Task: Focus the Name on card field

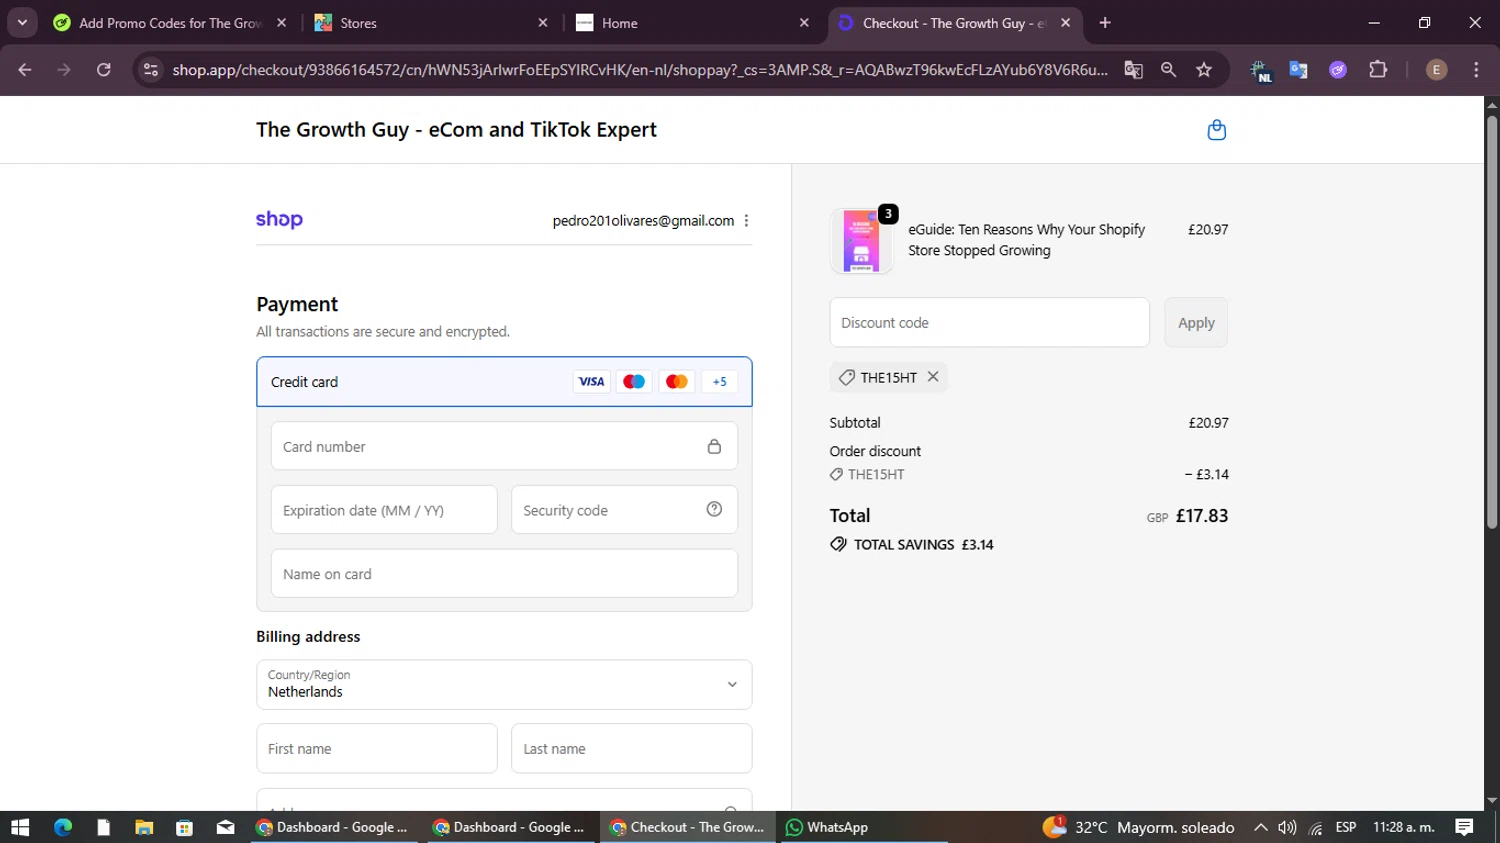Action: [x=504, y=574]
